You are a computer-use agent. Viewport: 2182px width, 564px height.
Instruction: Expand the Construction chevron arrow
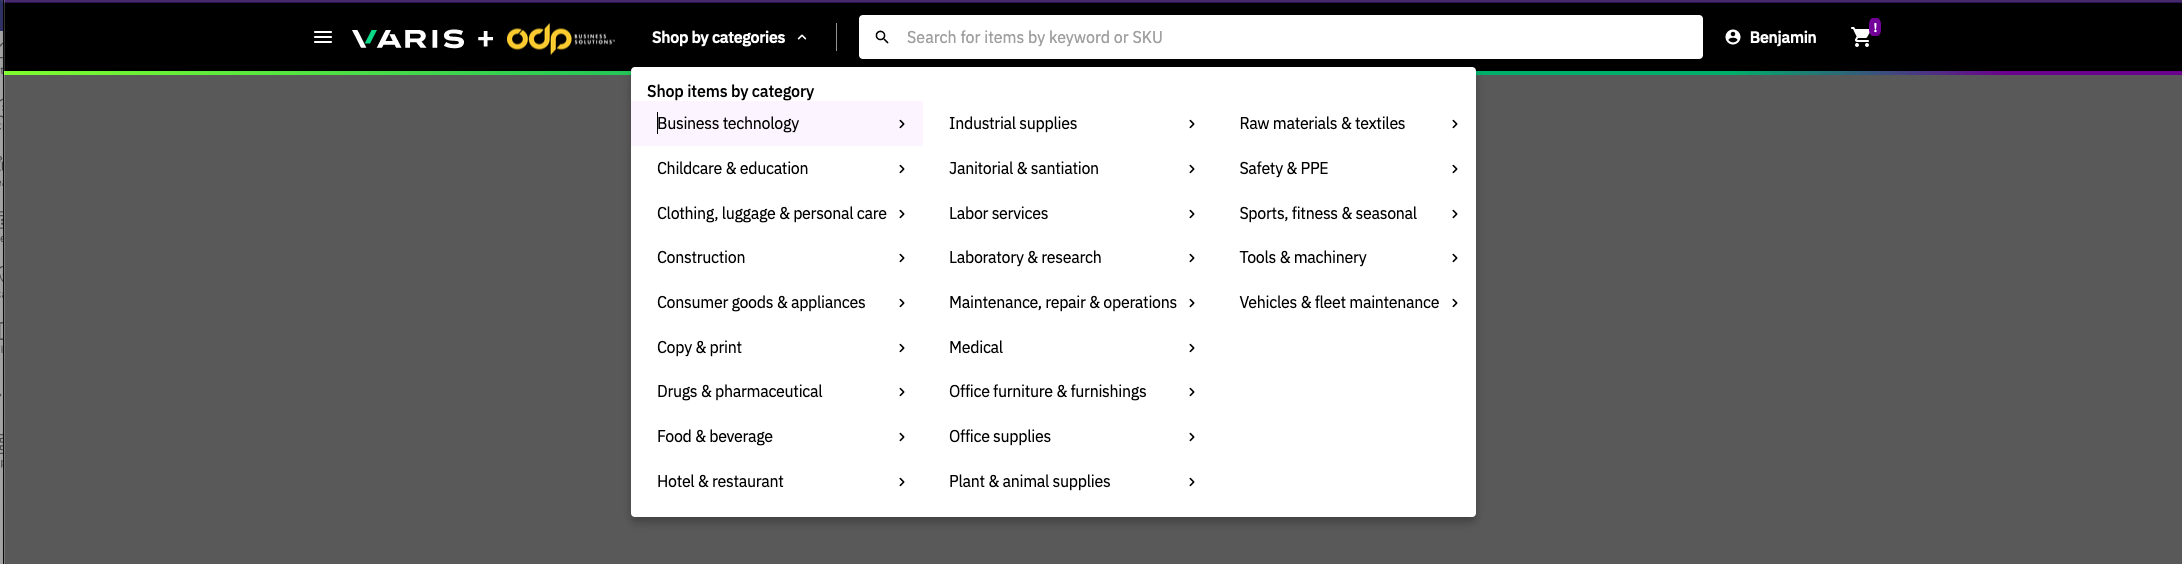(902, 257)
